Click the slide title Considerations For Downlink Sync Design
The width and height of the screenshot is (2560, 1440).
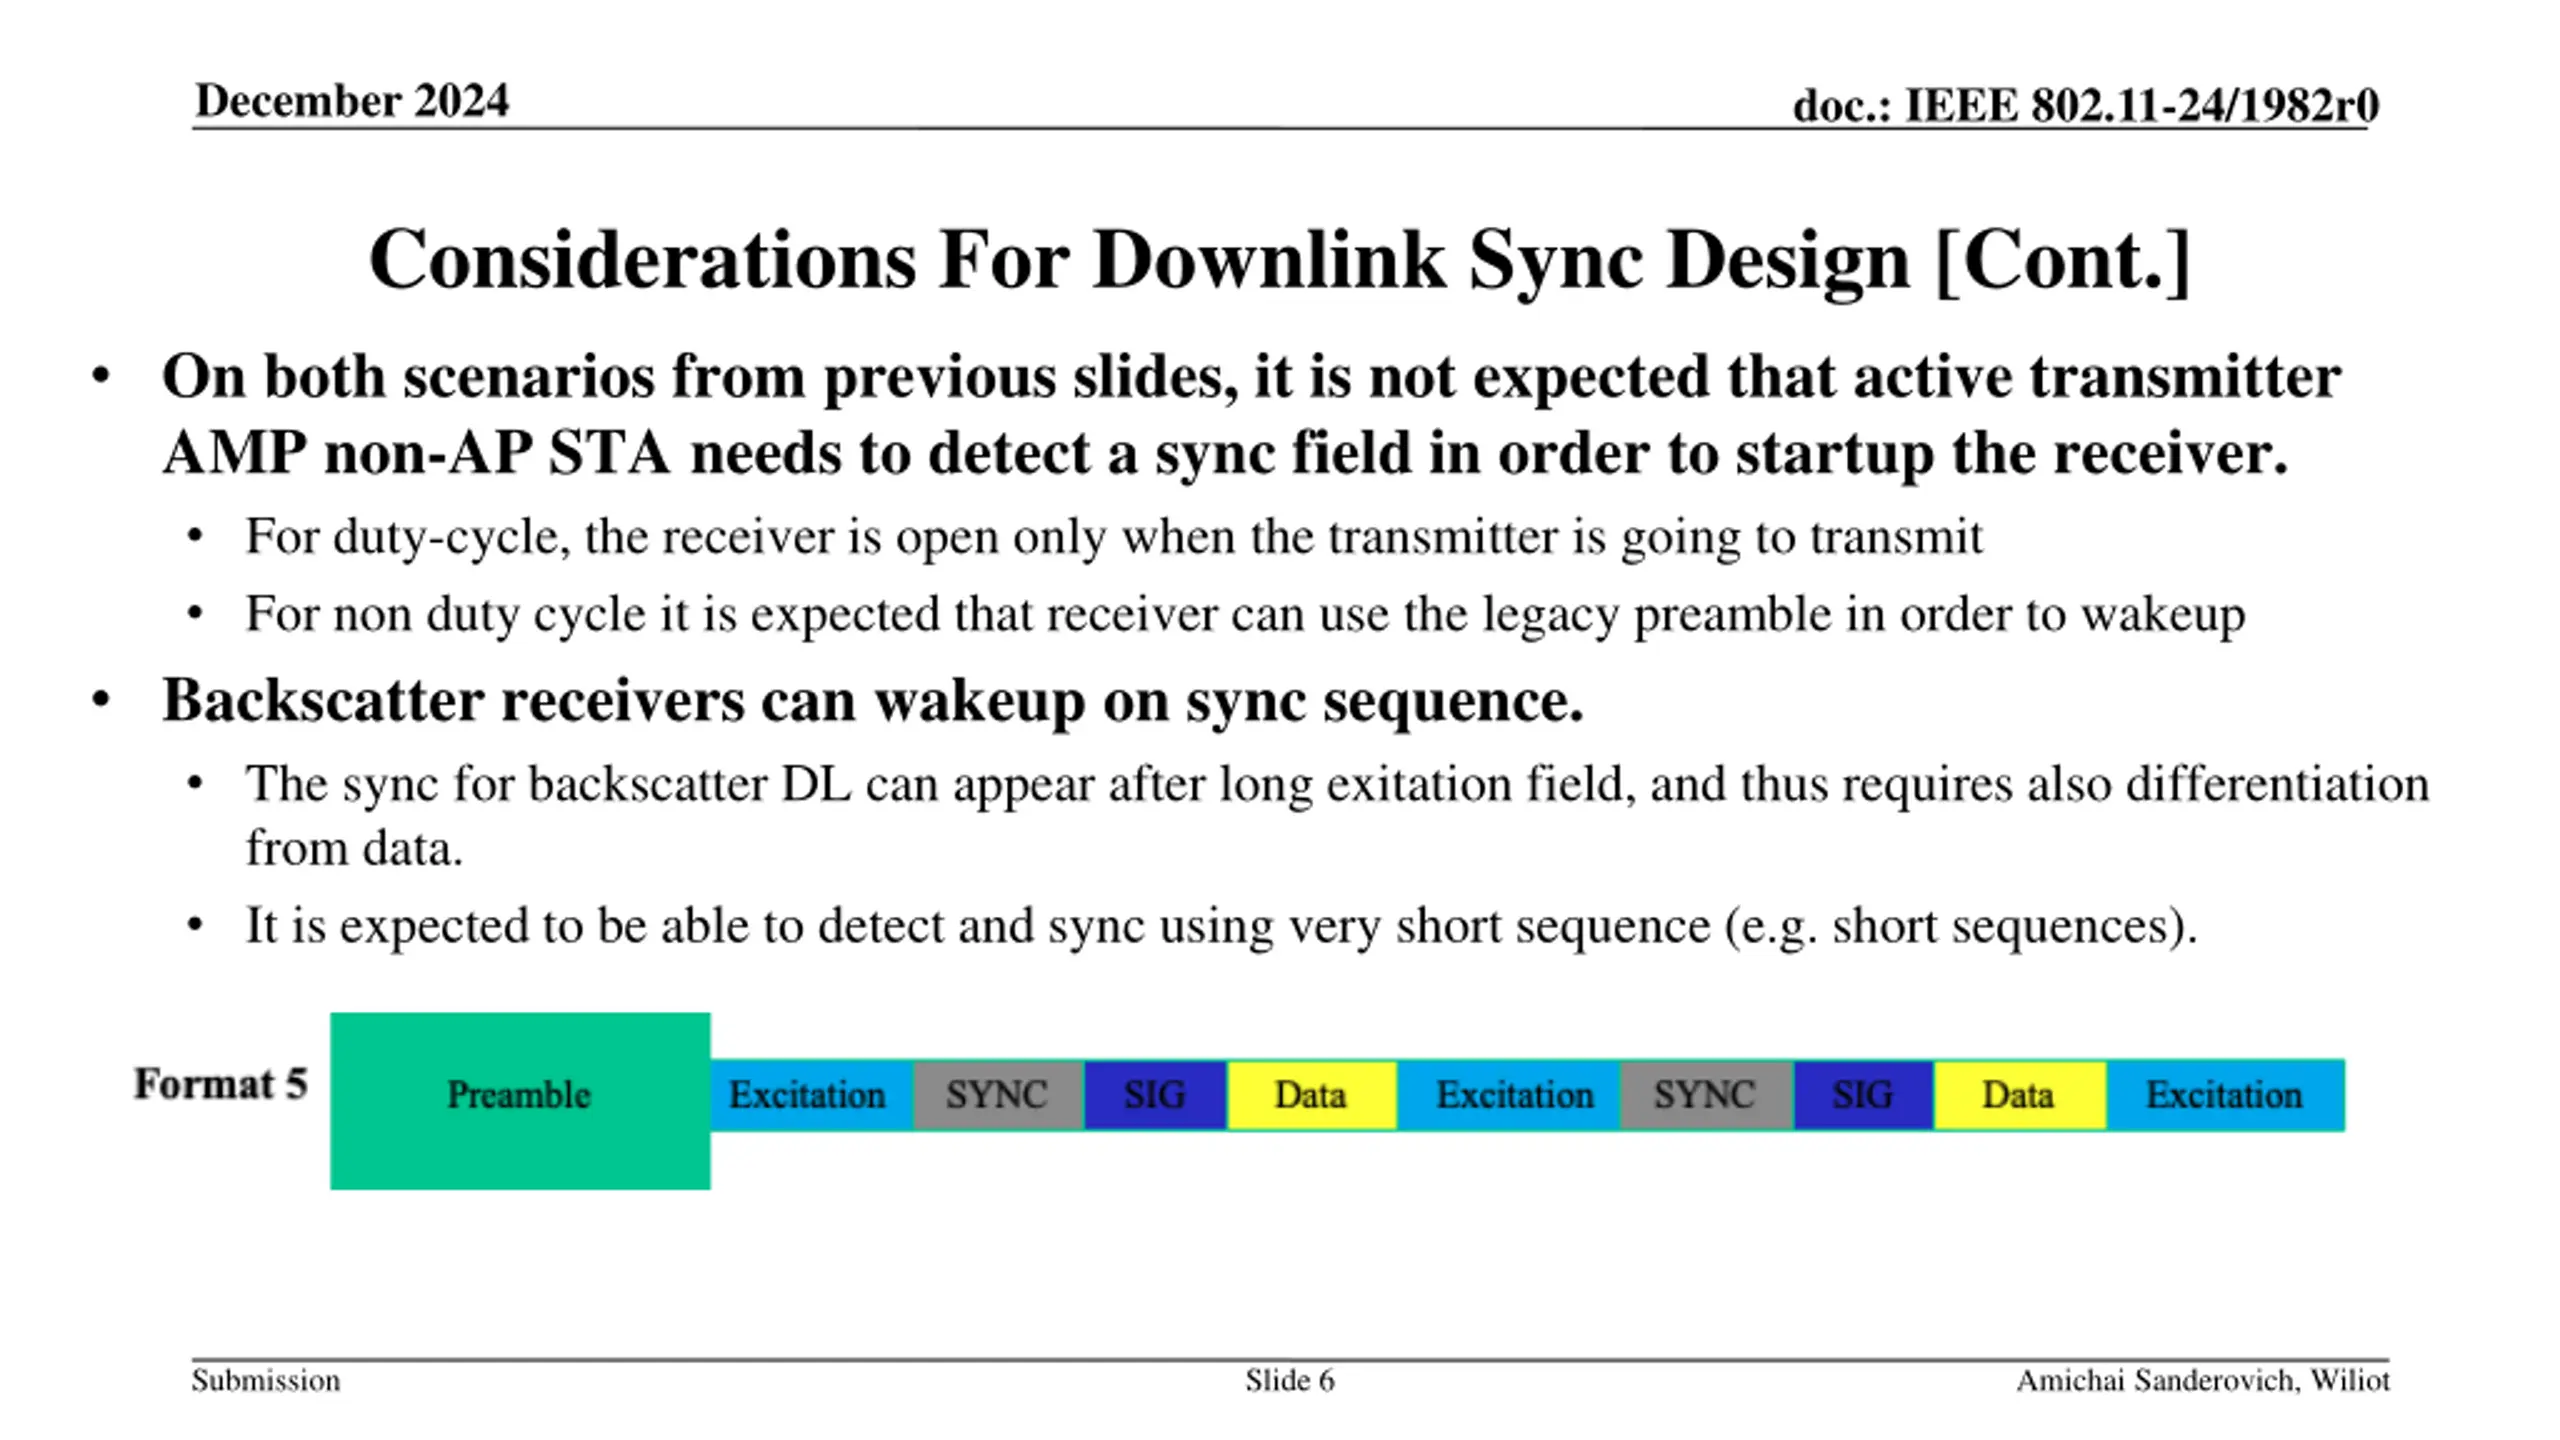[1279, 260]
